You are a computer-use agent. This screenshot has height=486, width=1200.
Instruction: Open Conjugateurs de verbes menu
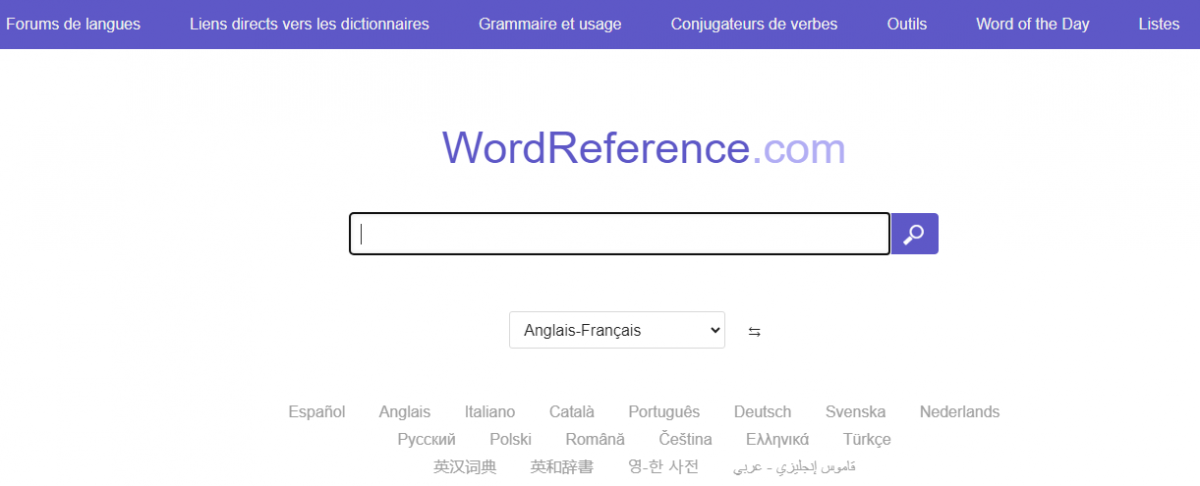(754, 24)
